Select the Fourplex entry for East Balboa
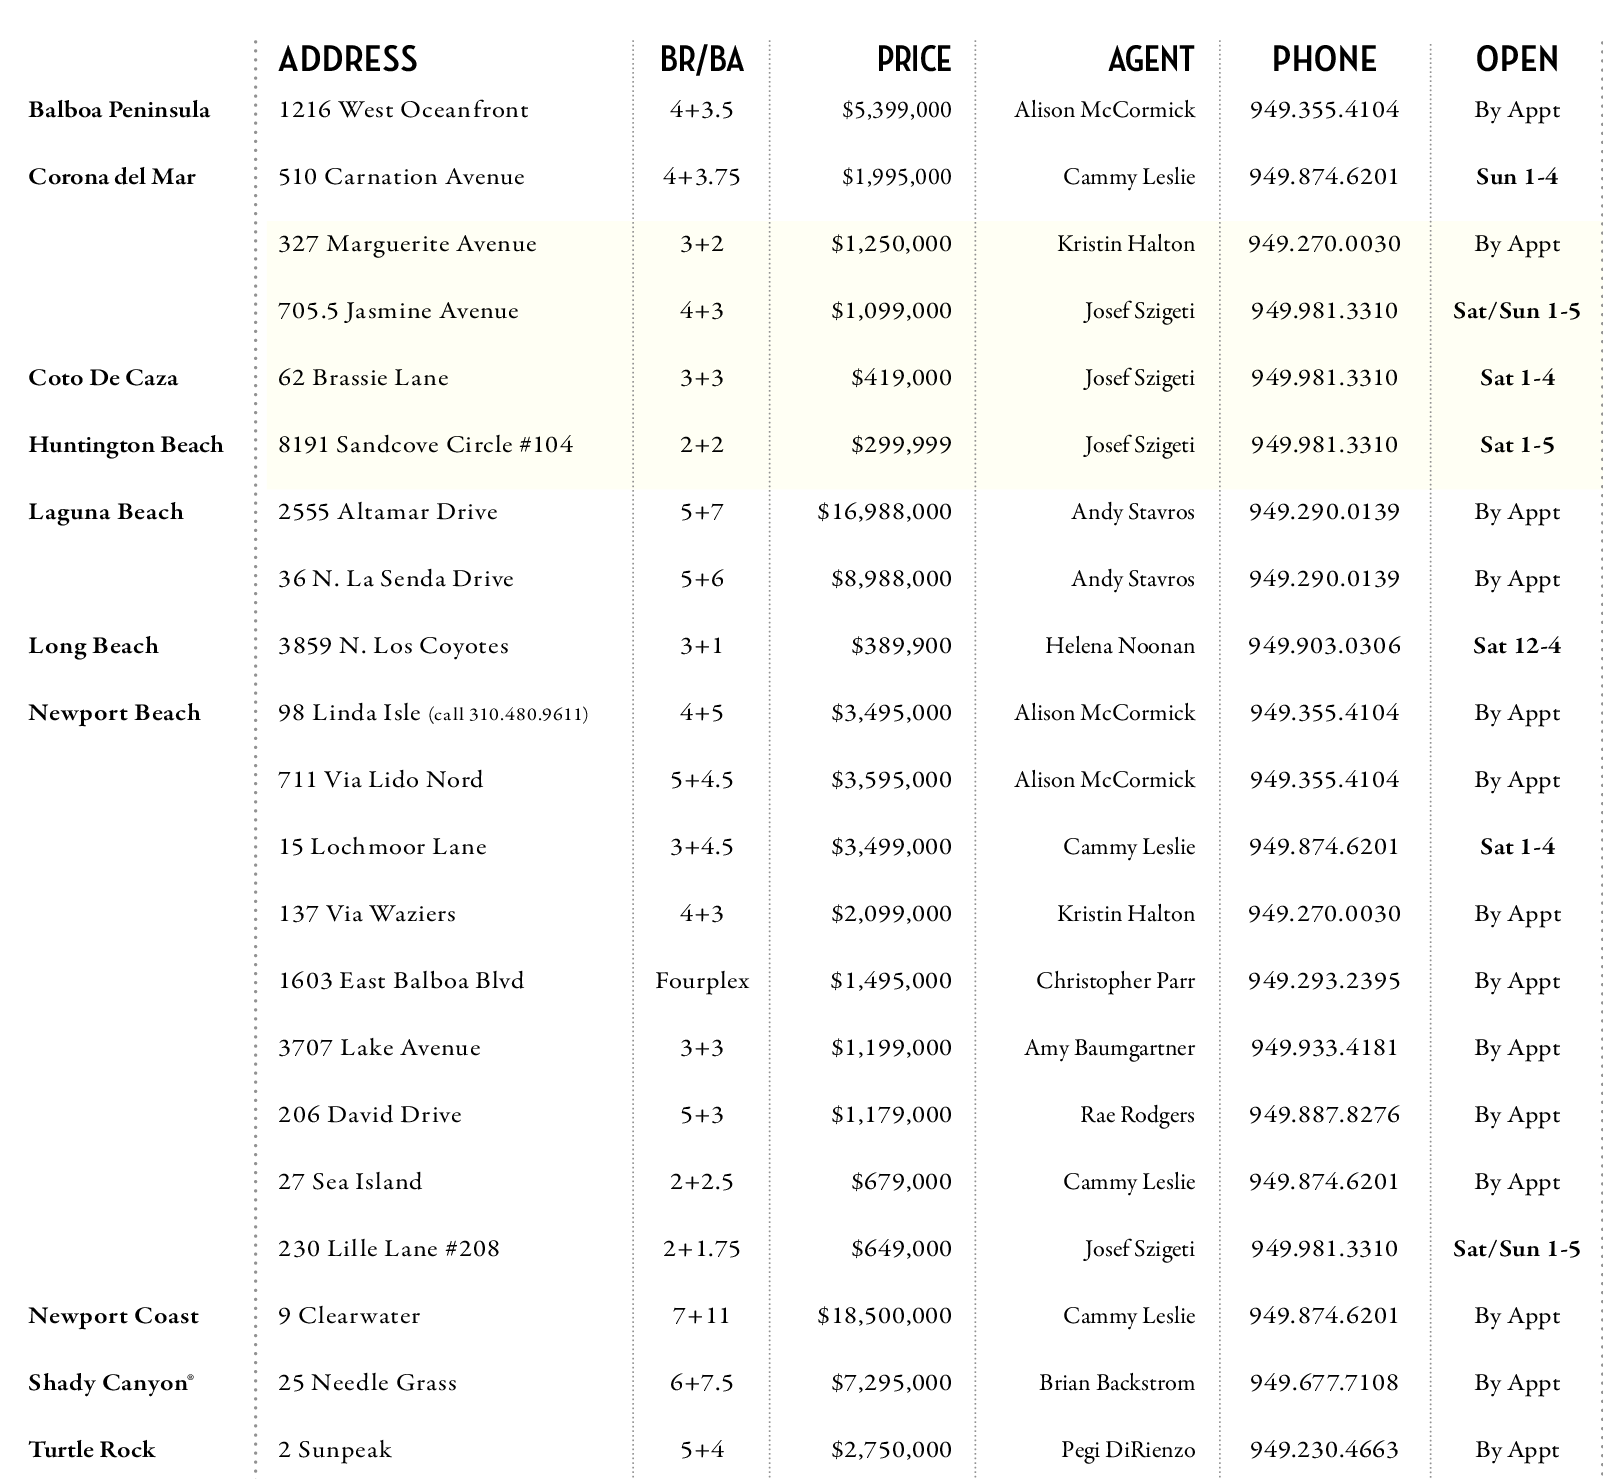The height and width of the screenshot is (1479, 1603). coord(702,981)
